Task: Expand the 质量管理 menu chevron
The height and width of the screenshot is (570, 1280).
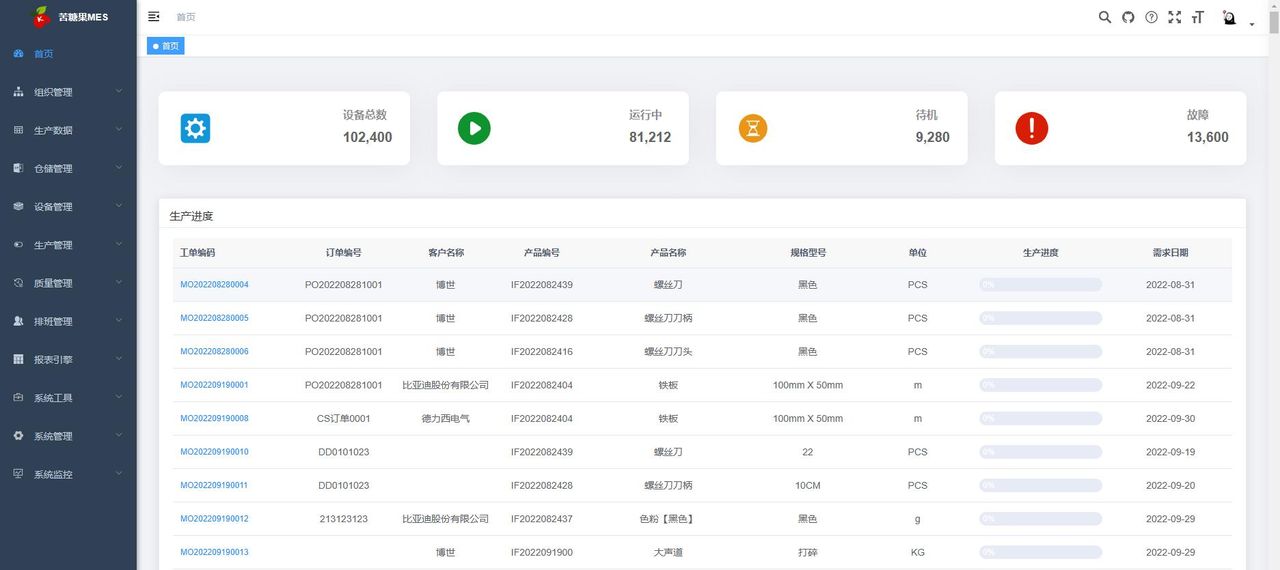Action: click(119, 283)
